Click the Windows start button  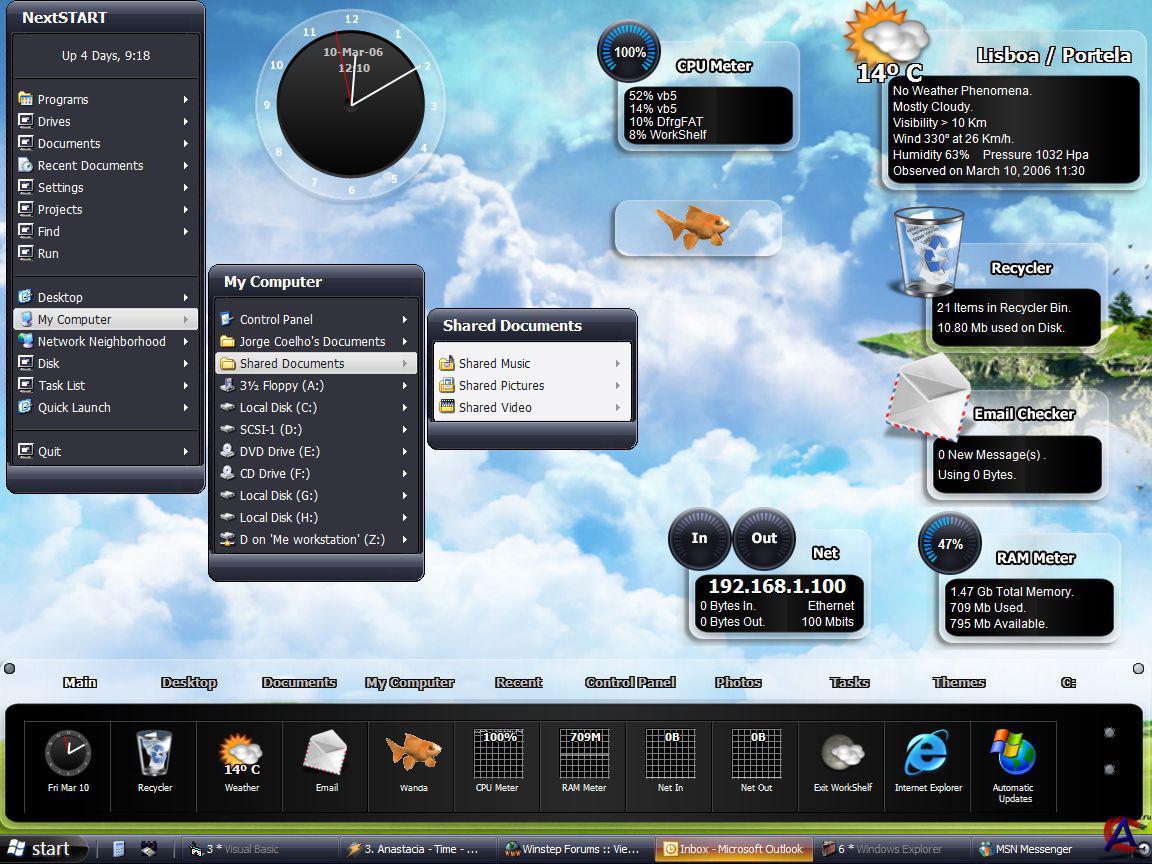(40, 849)
